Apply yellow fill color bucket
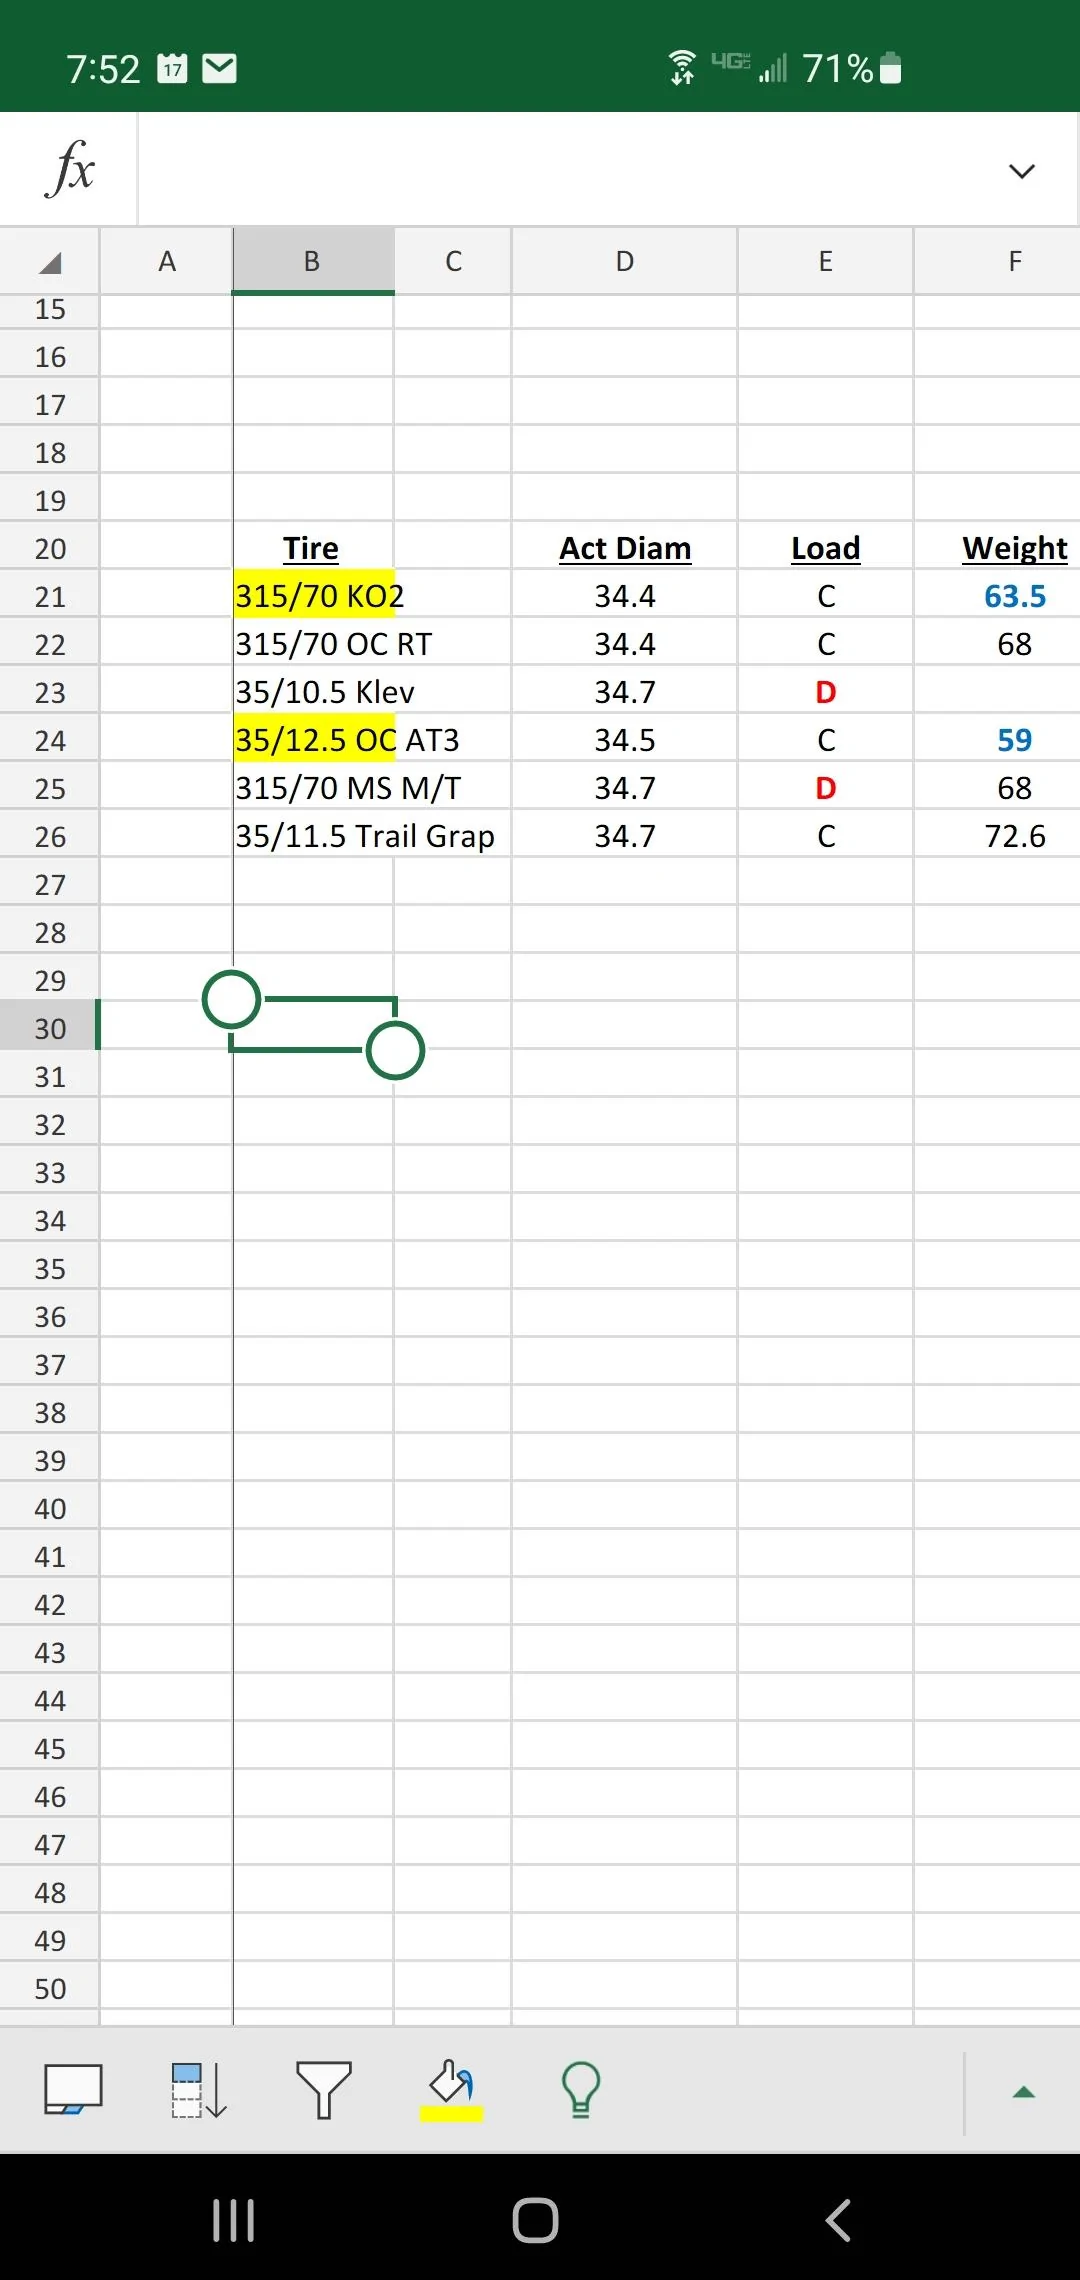The image size is (1080, 2280). pyautogui.click(x=451, y=2090)
